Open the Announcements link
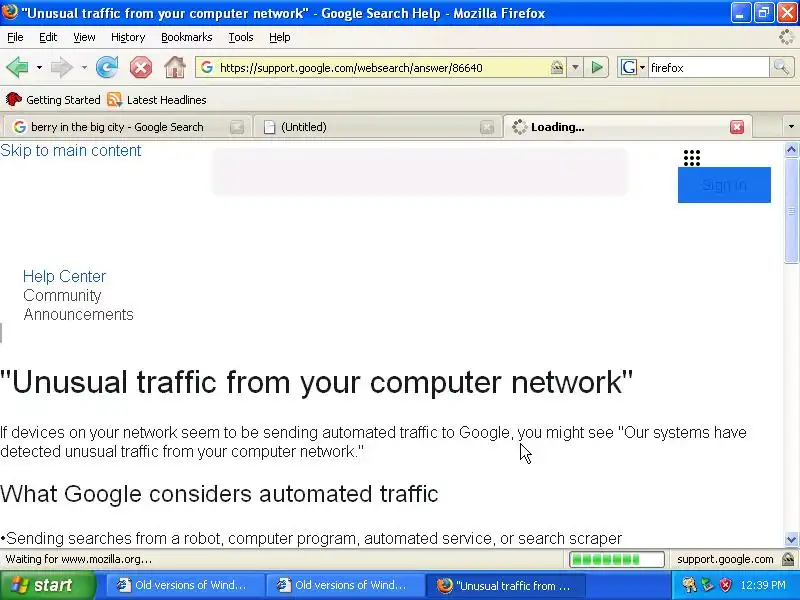This screenshot has height=600, width=800. click(79, 314)
